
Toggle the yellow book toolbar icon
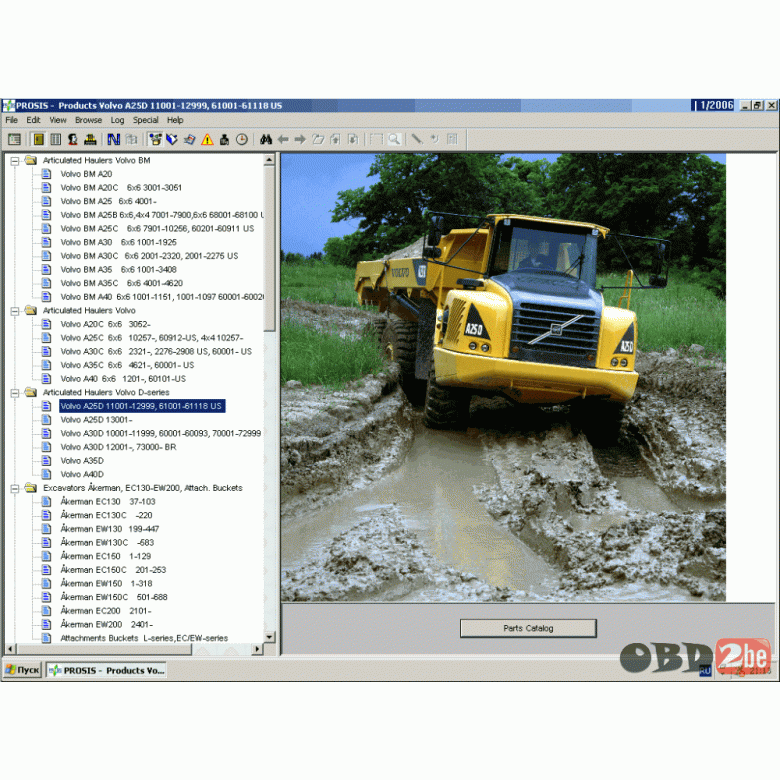(38, 139)
